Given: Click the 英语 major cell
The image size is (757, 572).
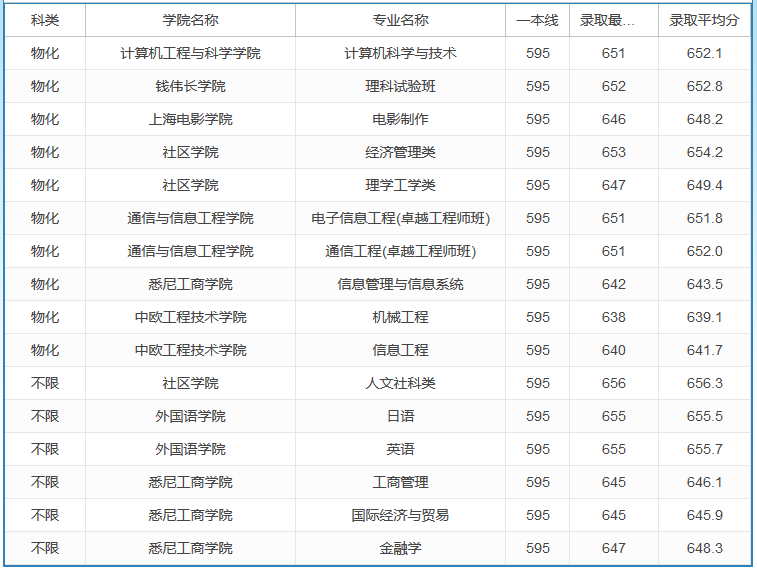Looking at the screenshot, I should pyautogui.click(x=400, y=449).
